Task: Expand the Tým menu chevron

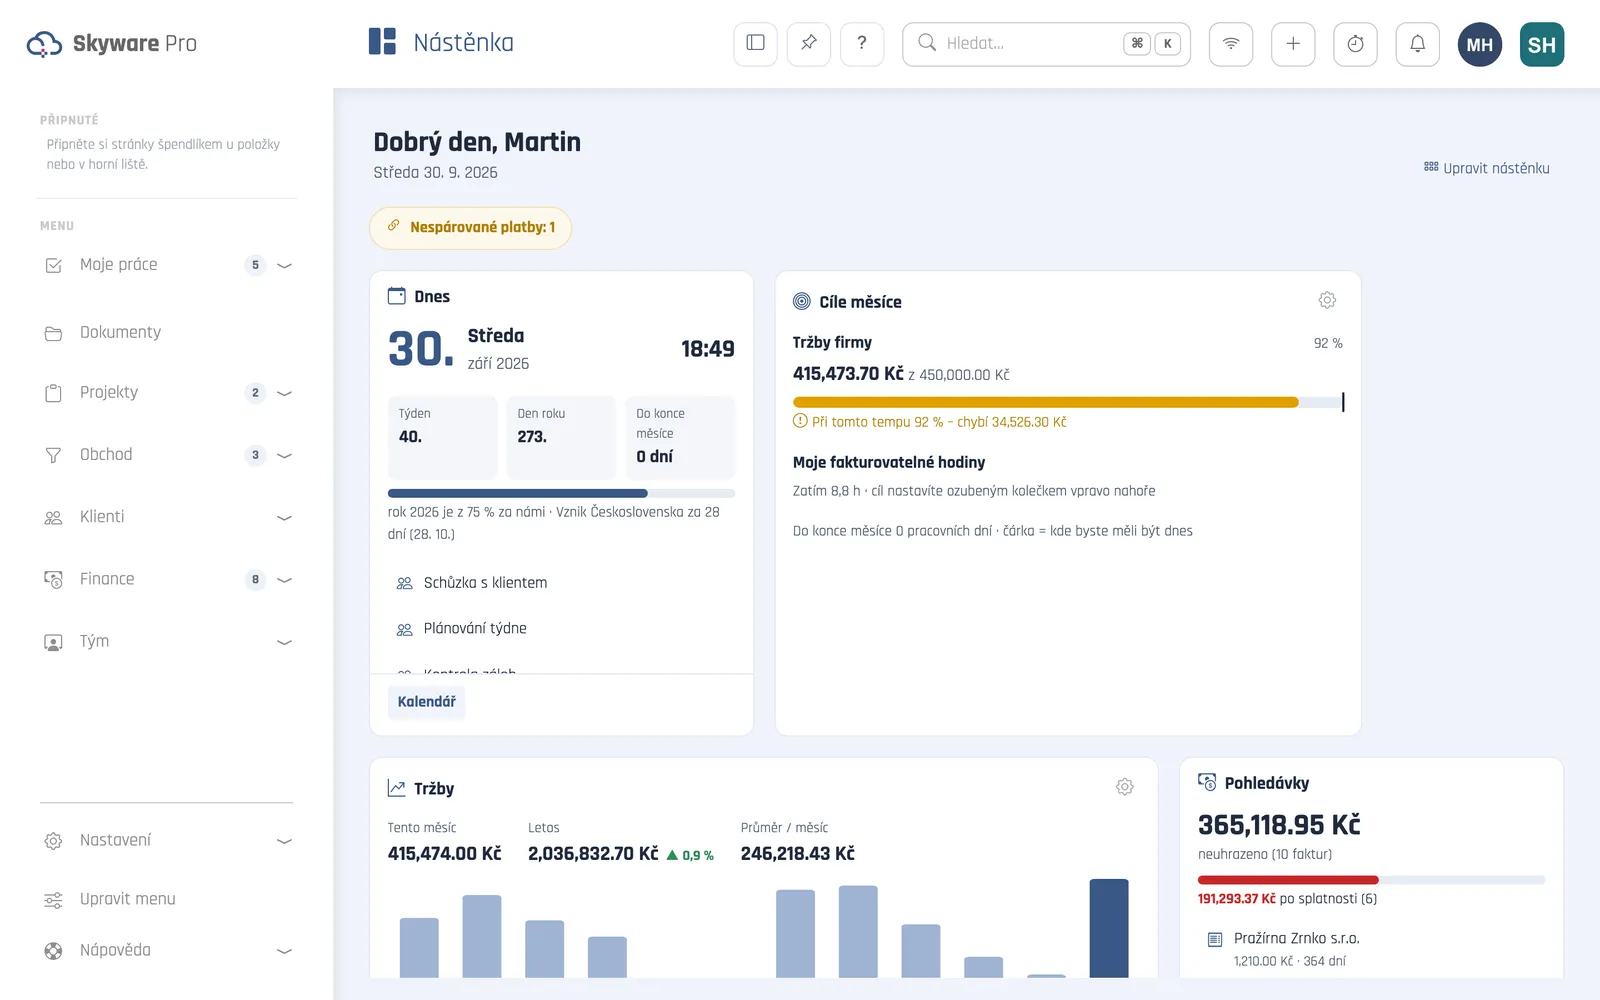Action: click(284, 642)
